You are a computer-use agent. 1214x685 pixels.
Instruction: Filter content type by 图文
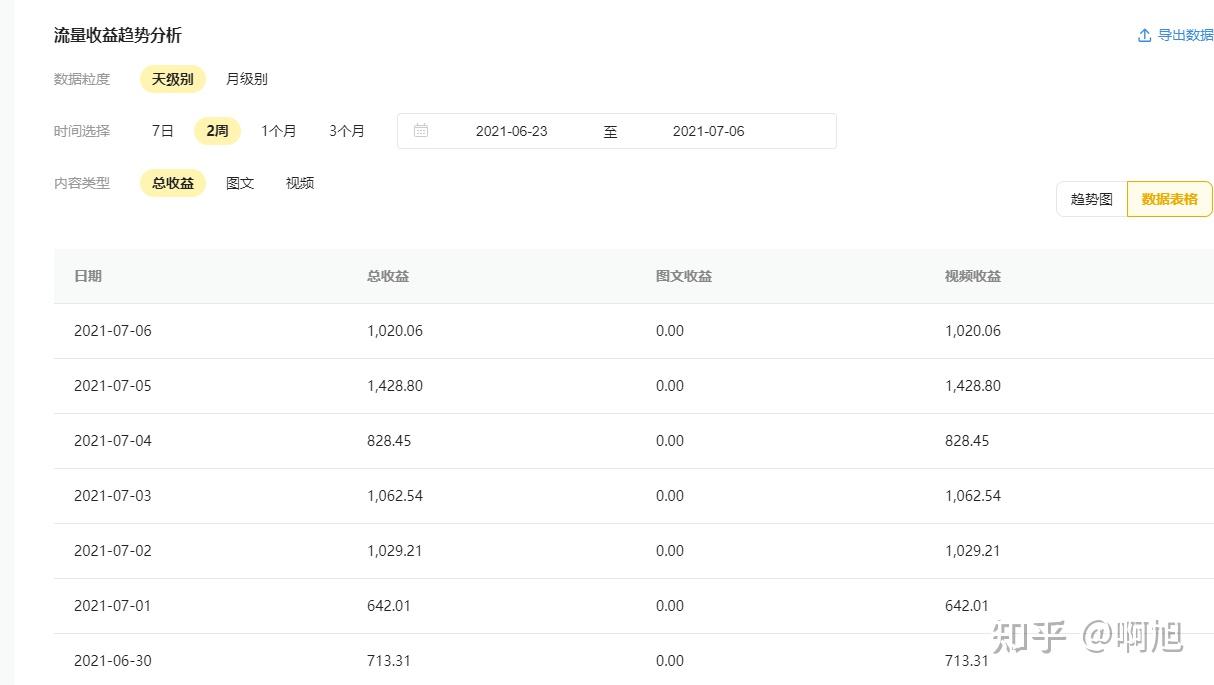click(240, 183)
